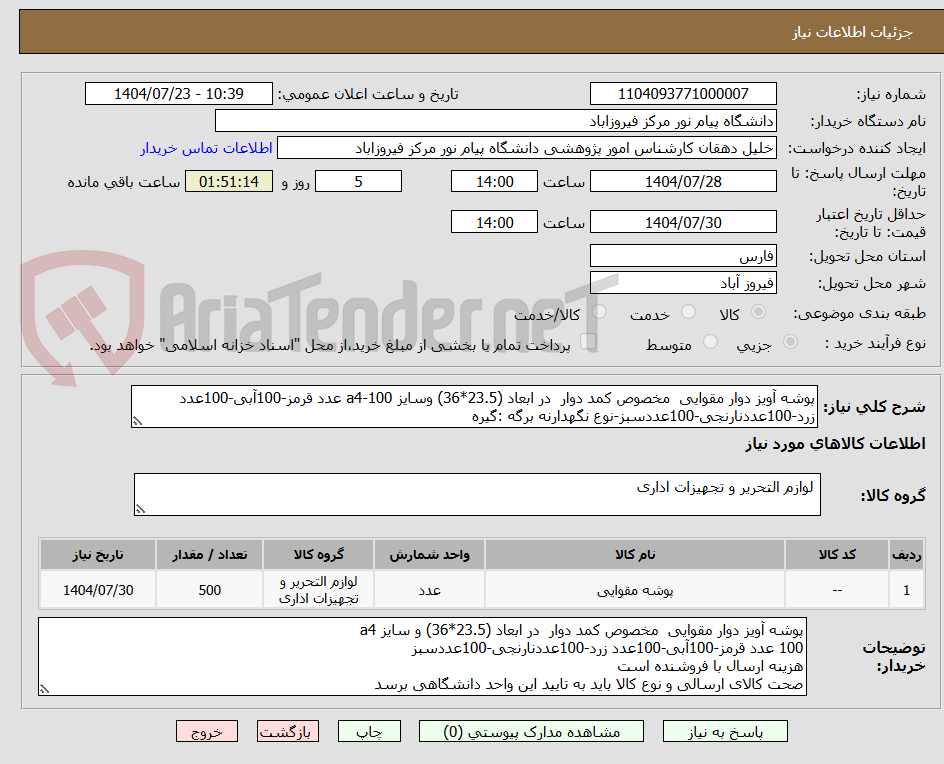Click the row number cell 1
944x764 pixels.
pos(907,590)
